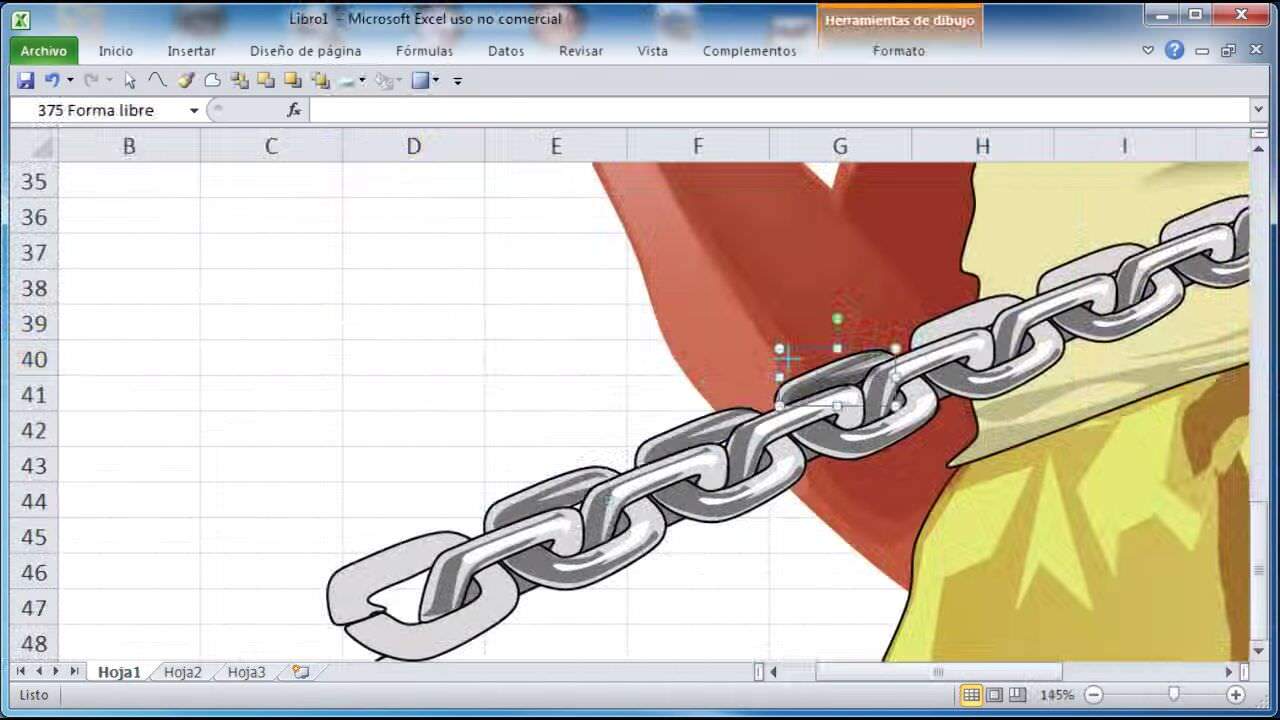Switch to the Formato tab

click(898, 51)
